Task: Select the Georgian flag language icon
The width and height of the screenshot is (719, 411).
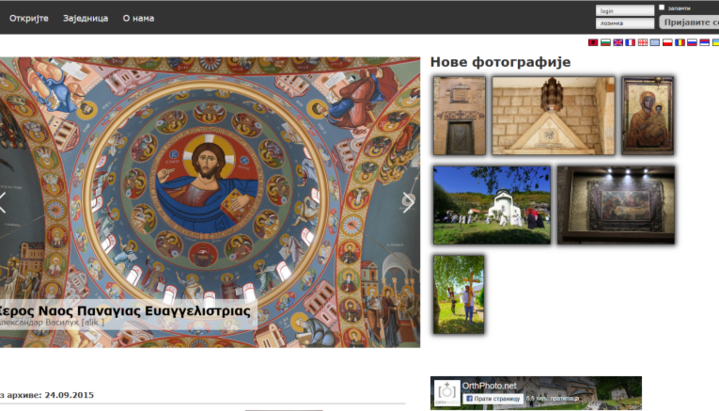Action: pos(642,43)
